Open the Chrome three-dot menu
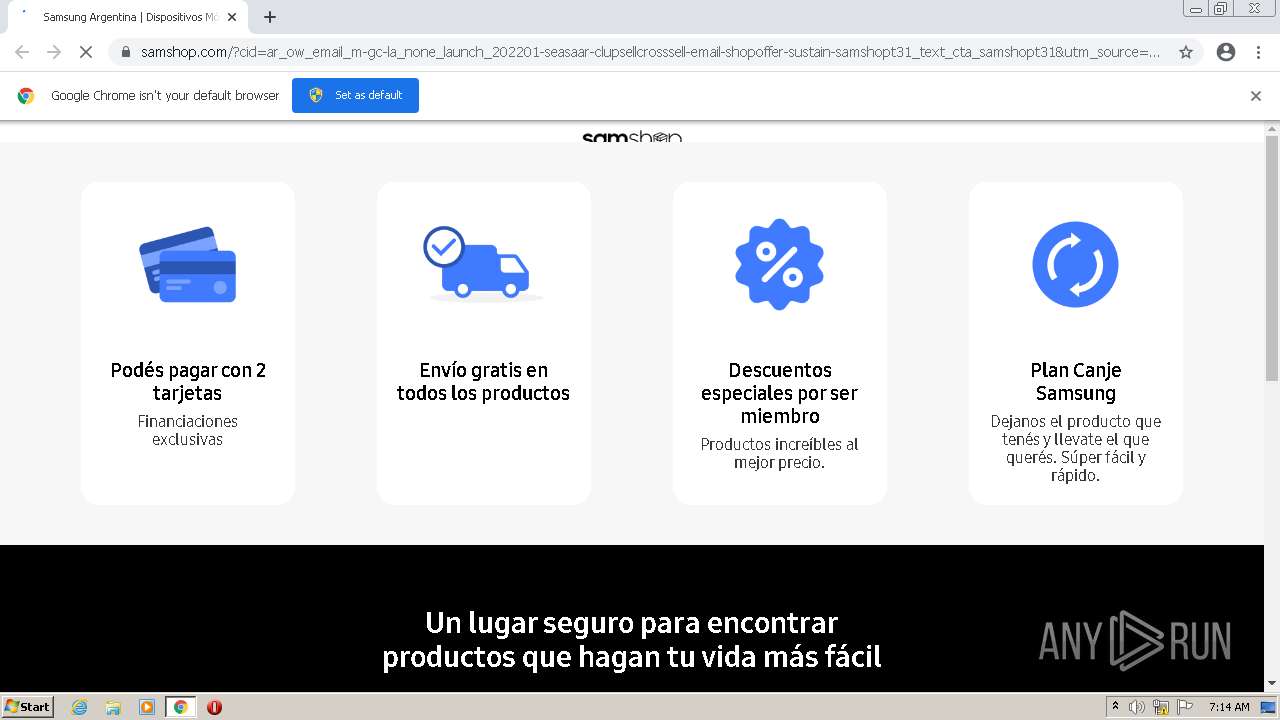The image size is (1280, 720). pyautogui.click(x=1258, y=52)
